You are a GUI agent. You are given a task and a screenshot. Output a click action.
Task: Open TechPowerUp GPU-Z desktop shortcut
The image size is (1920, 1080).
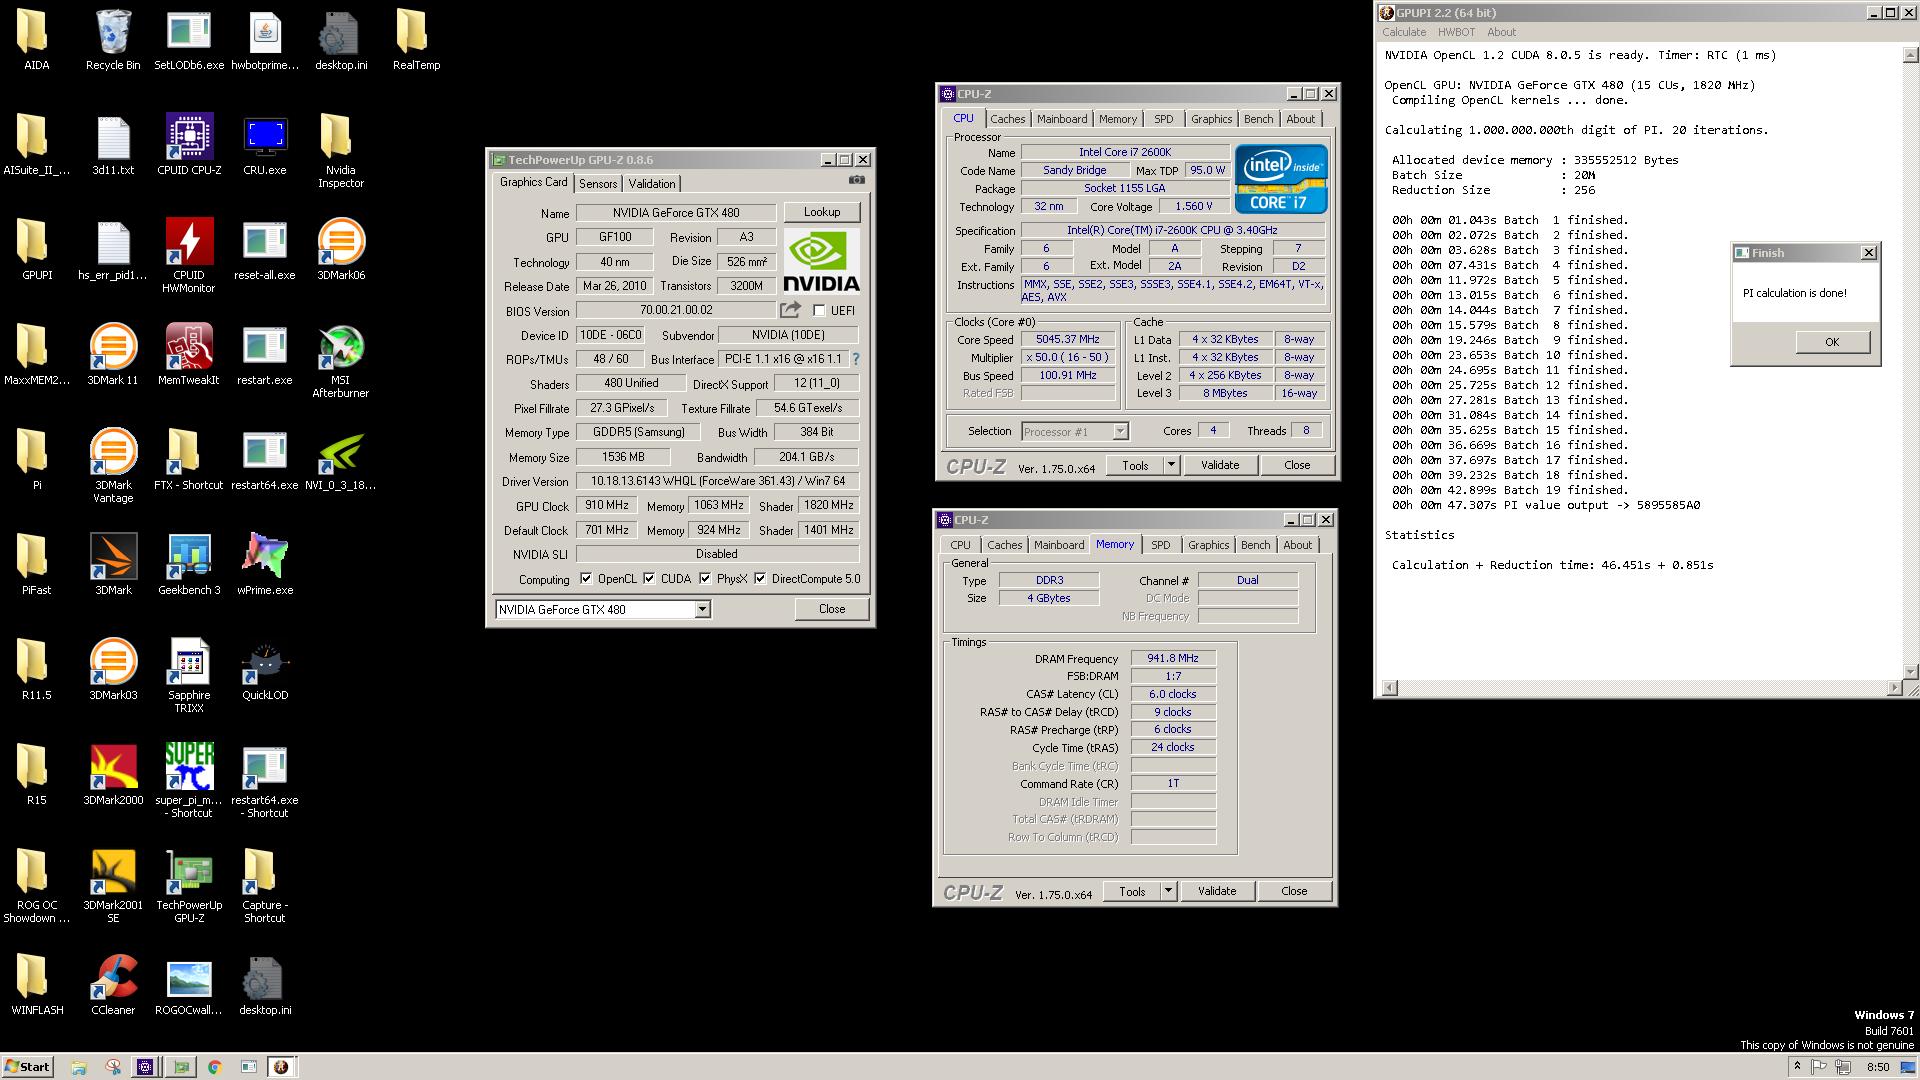(x=189, y=886)
